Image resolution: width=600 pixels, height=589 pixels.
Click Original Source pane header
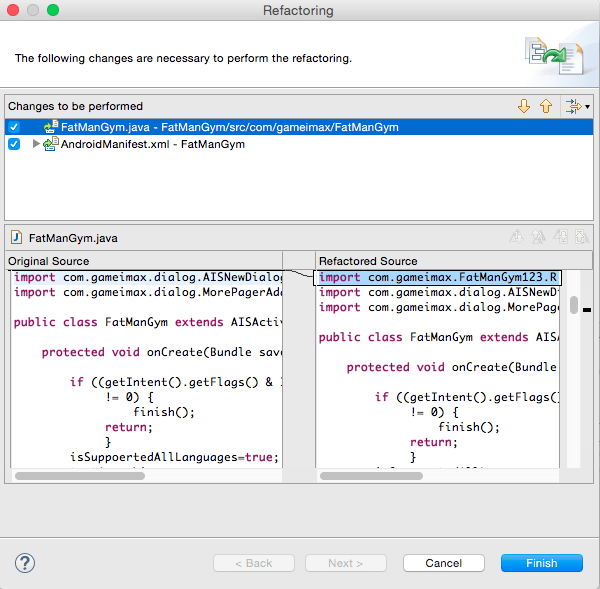(144, 261)
